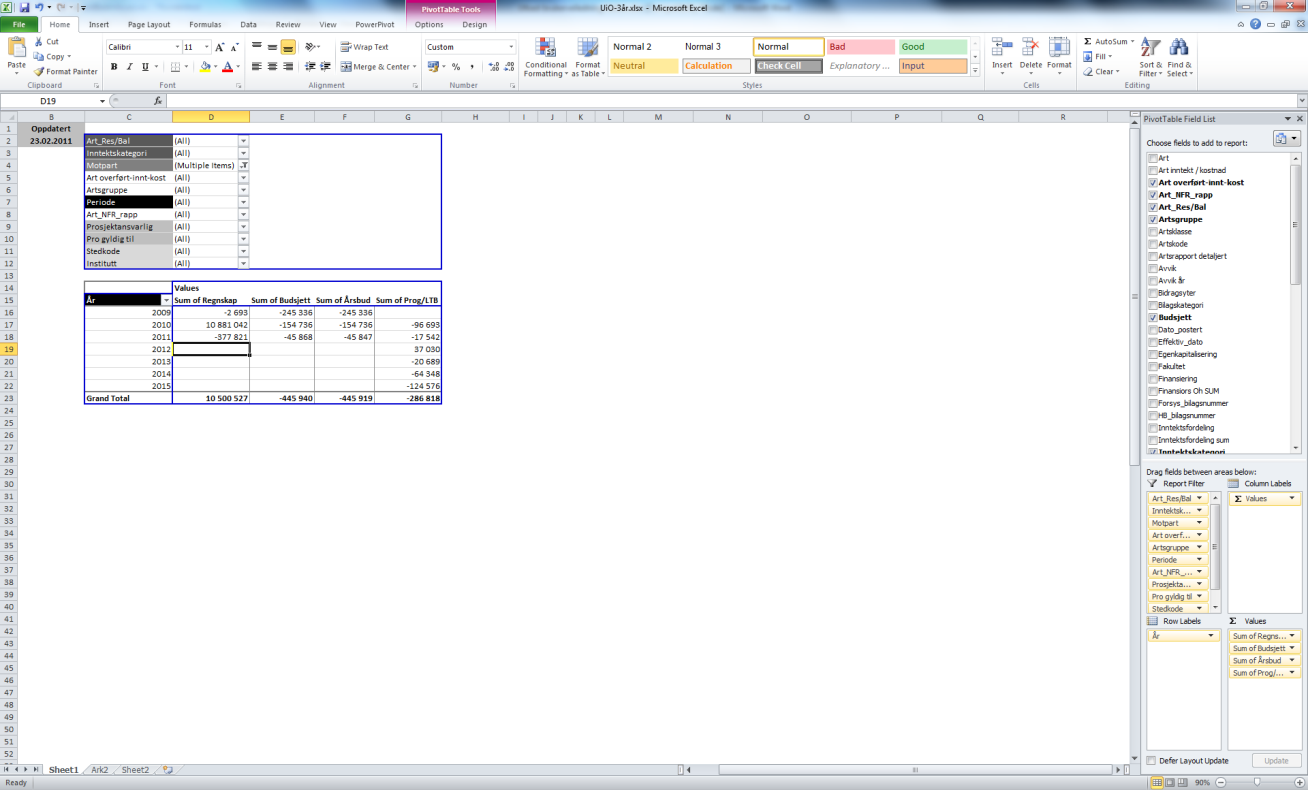
Task: Expand the Name Box dropdown
Action: (102, 101)
